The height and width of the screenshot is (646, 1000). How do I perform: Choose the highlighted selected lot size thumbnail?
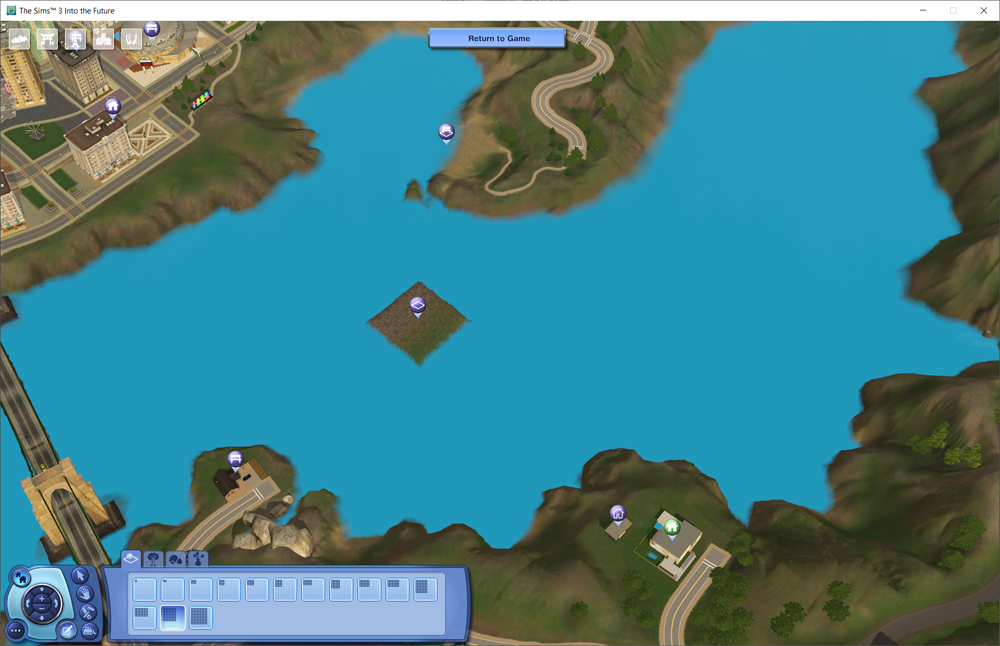tap(172, 617)
